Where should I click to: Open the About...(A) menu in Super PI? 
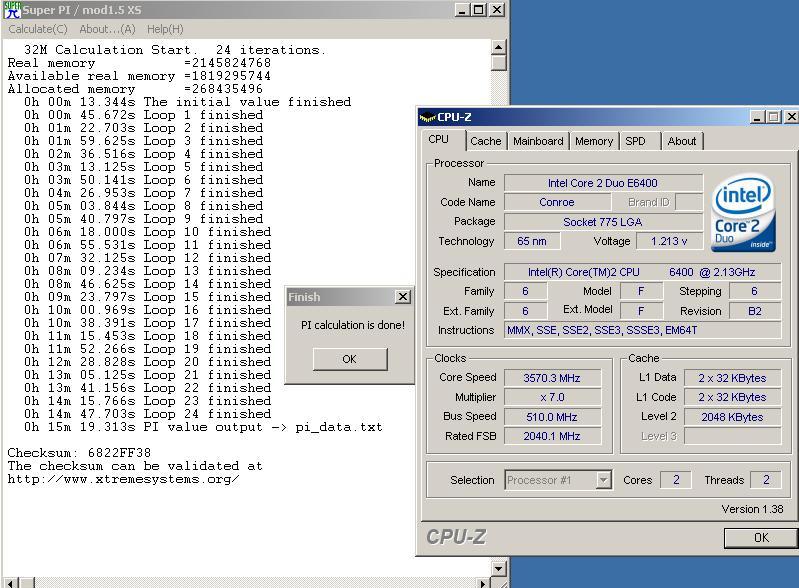107,29
